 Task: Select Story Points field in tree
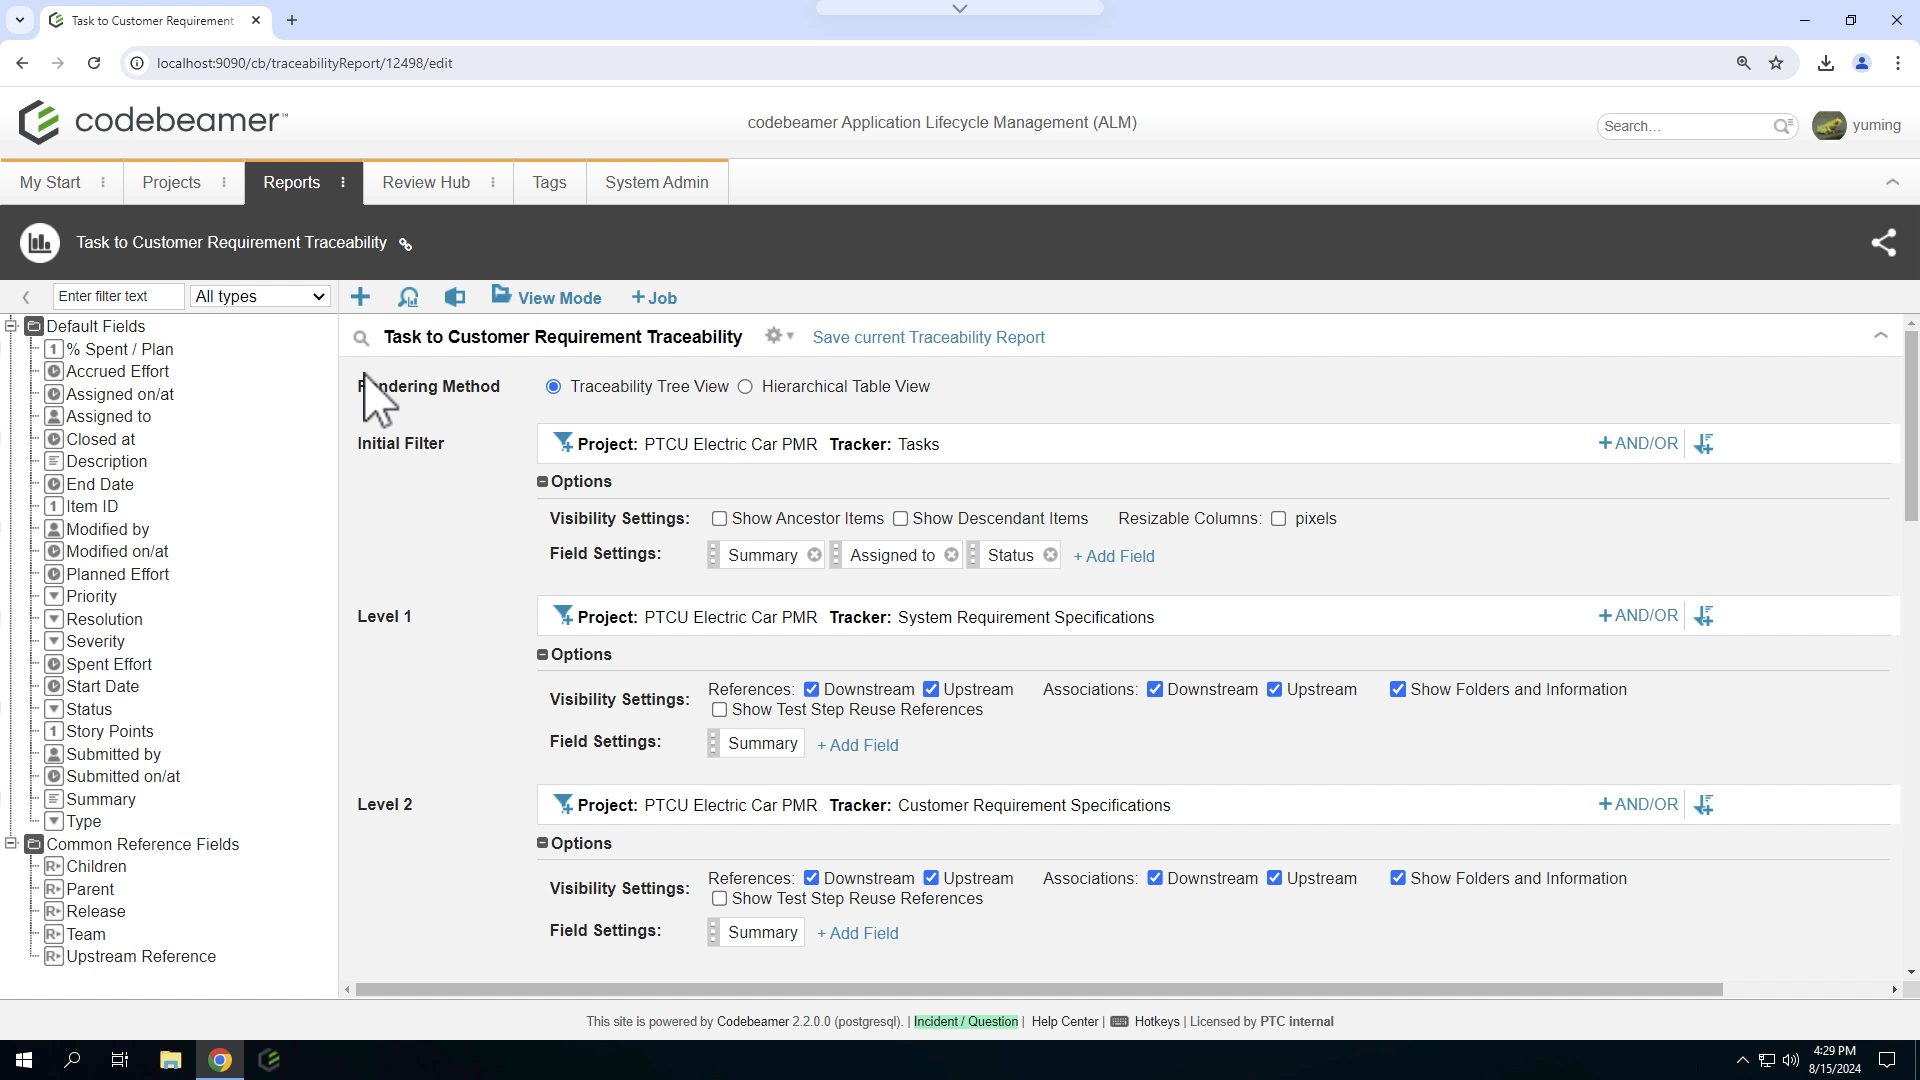(x=110, y=732)
